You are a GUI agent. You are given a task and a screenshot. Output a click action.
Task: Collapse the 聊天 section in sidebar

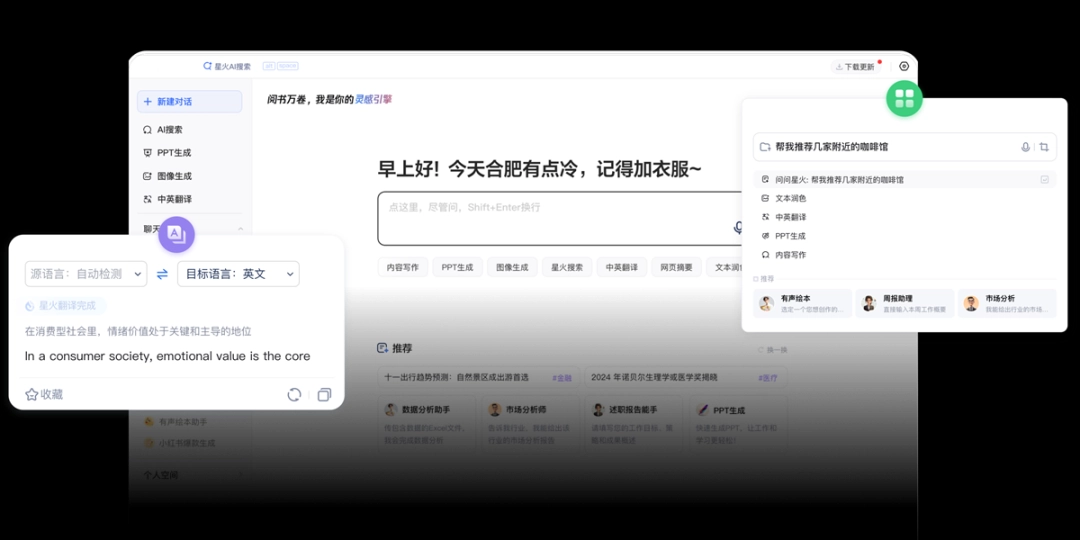click(x=240, y=229)
